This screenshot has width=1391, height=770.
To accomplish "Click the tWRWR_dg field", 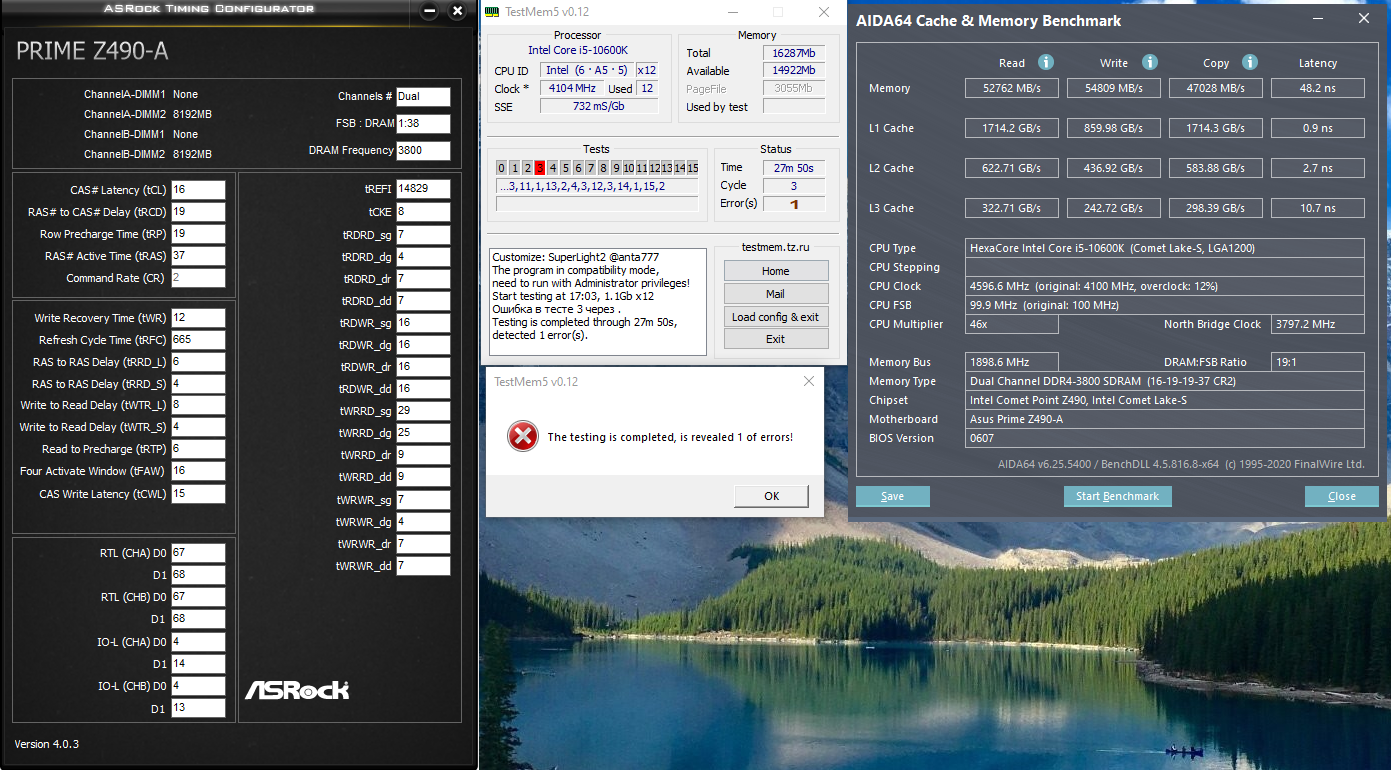I will [423, 522].
